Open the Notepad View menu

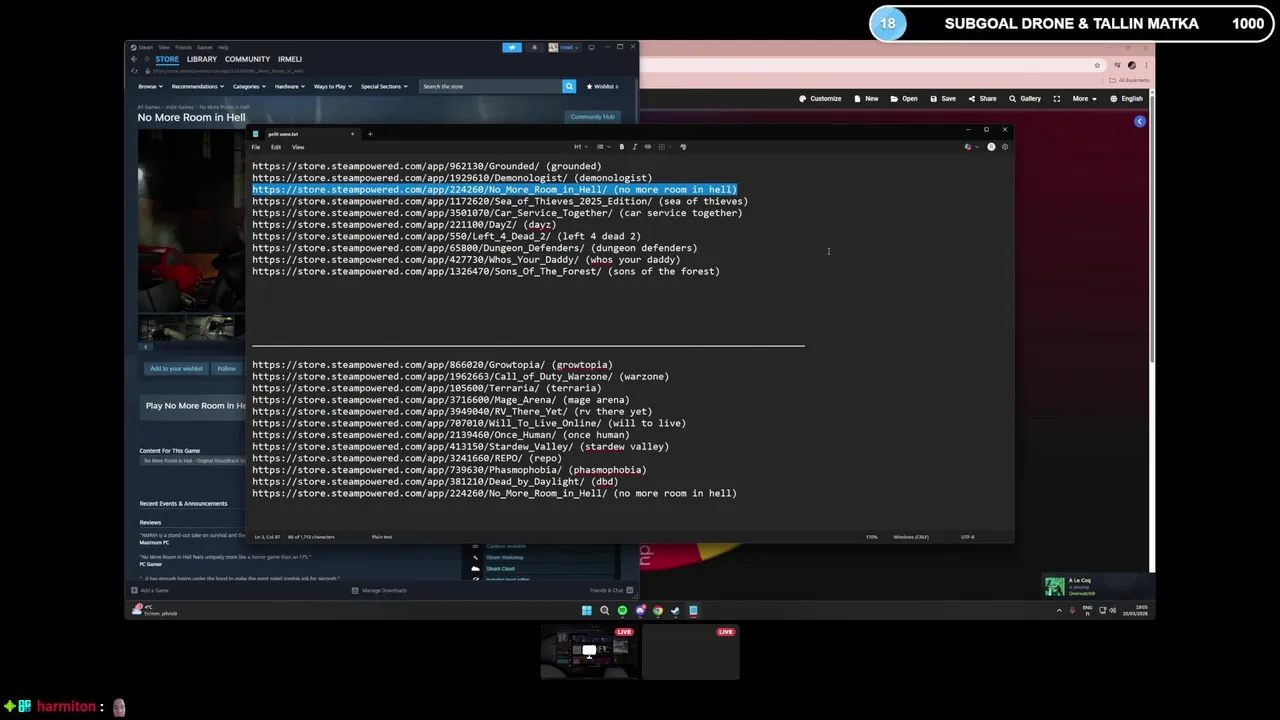(298, 147)
